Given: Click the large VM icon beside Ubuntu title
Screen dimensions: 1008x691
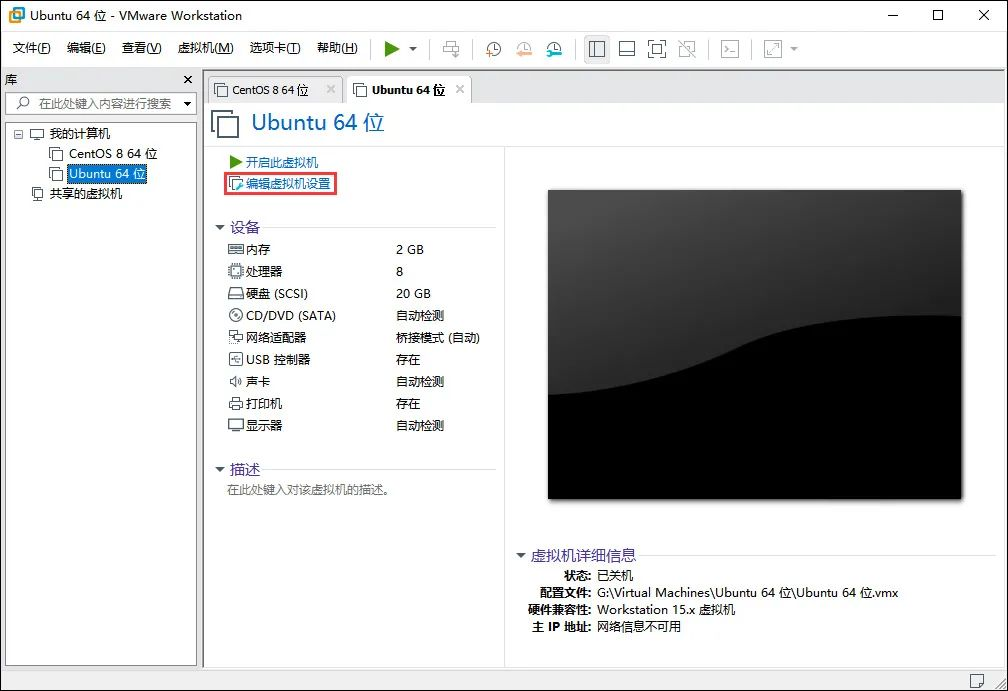Looking at the screenshot, I should [x=225, y=123].
